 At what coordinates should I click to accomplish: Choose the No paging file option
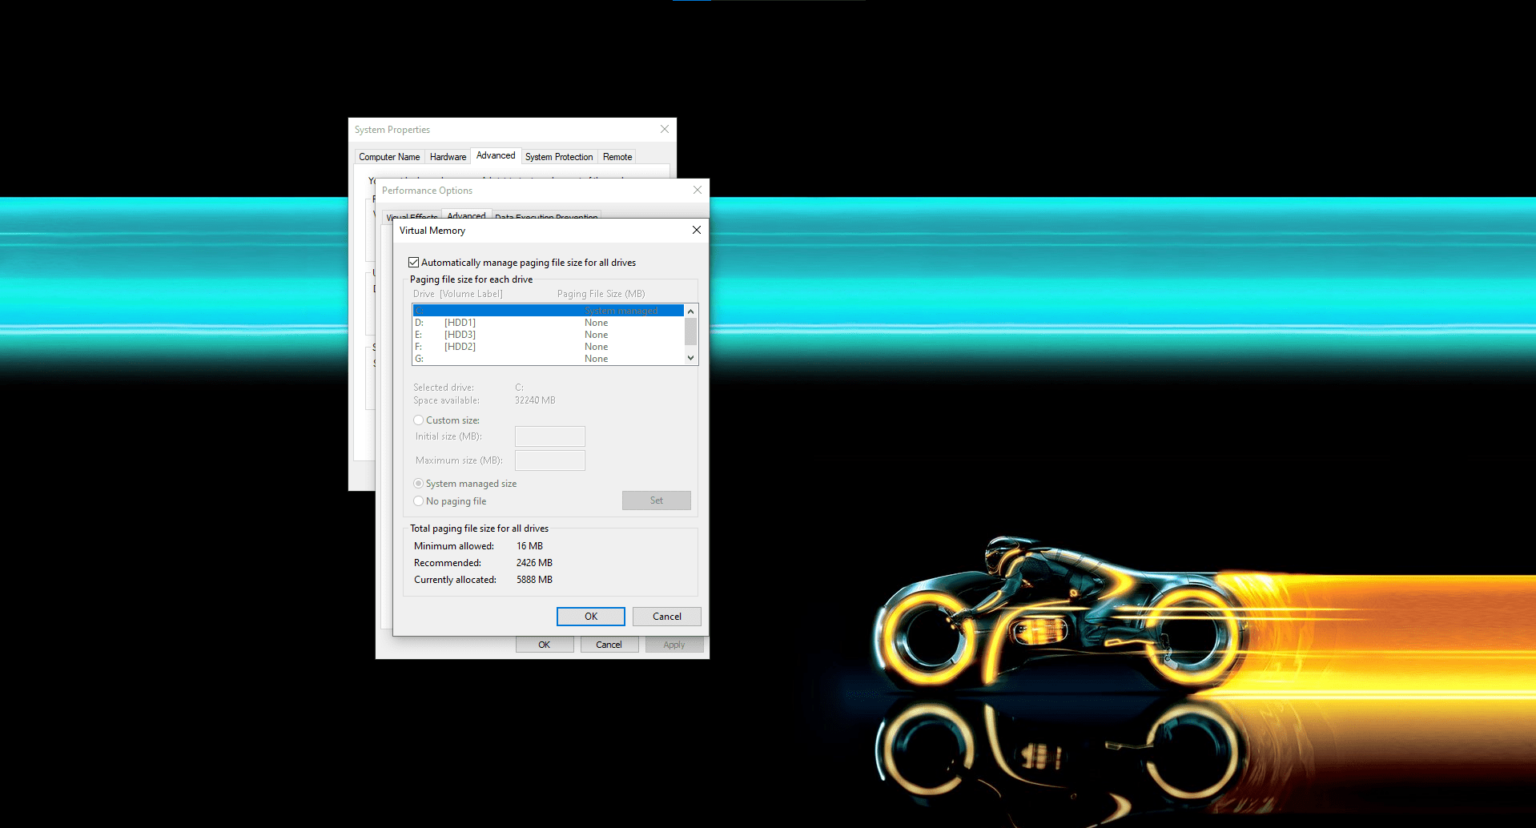pyautogui.click(x=418, y=500)
